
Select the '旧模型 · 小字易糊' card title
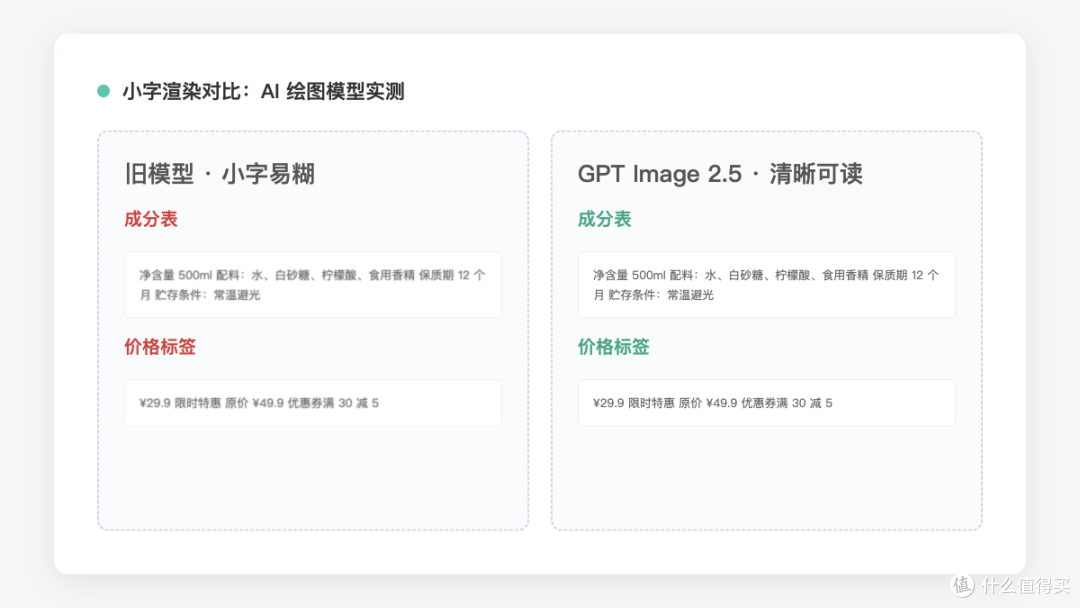pyautogui.click(x=220, y=174)
